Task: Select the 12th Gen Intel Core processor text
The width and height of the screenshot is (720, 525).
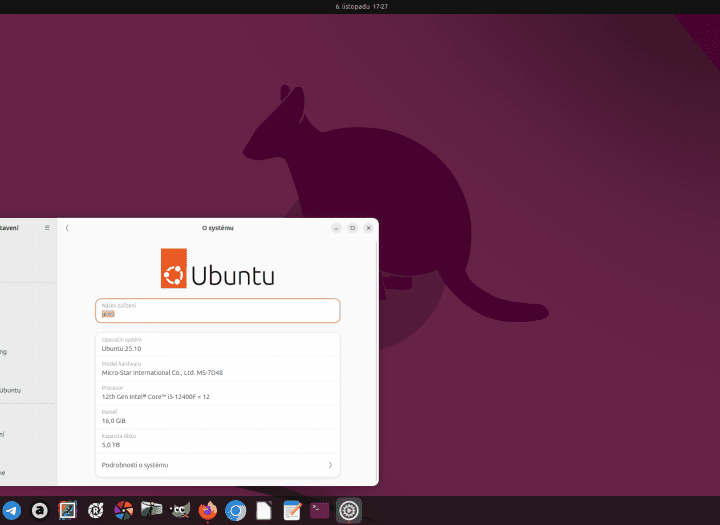Action: (155, 397)
